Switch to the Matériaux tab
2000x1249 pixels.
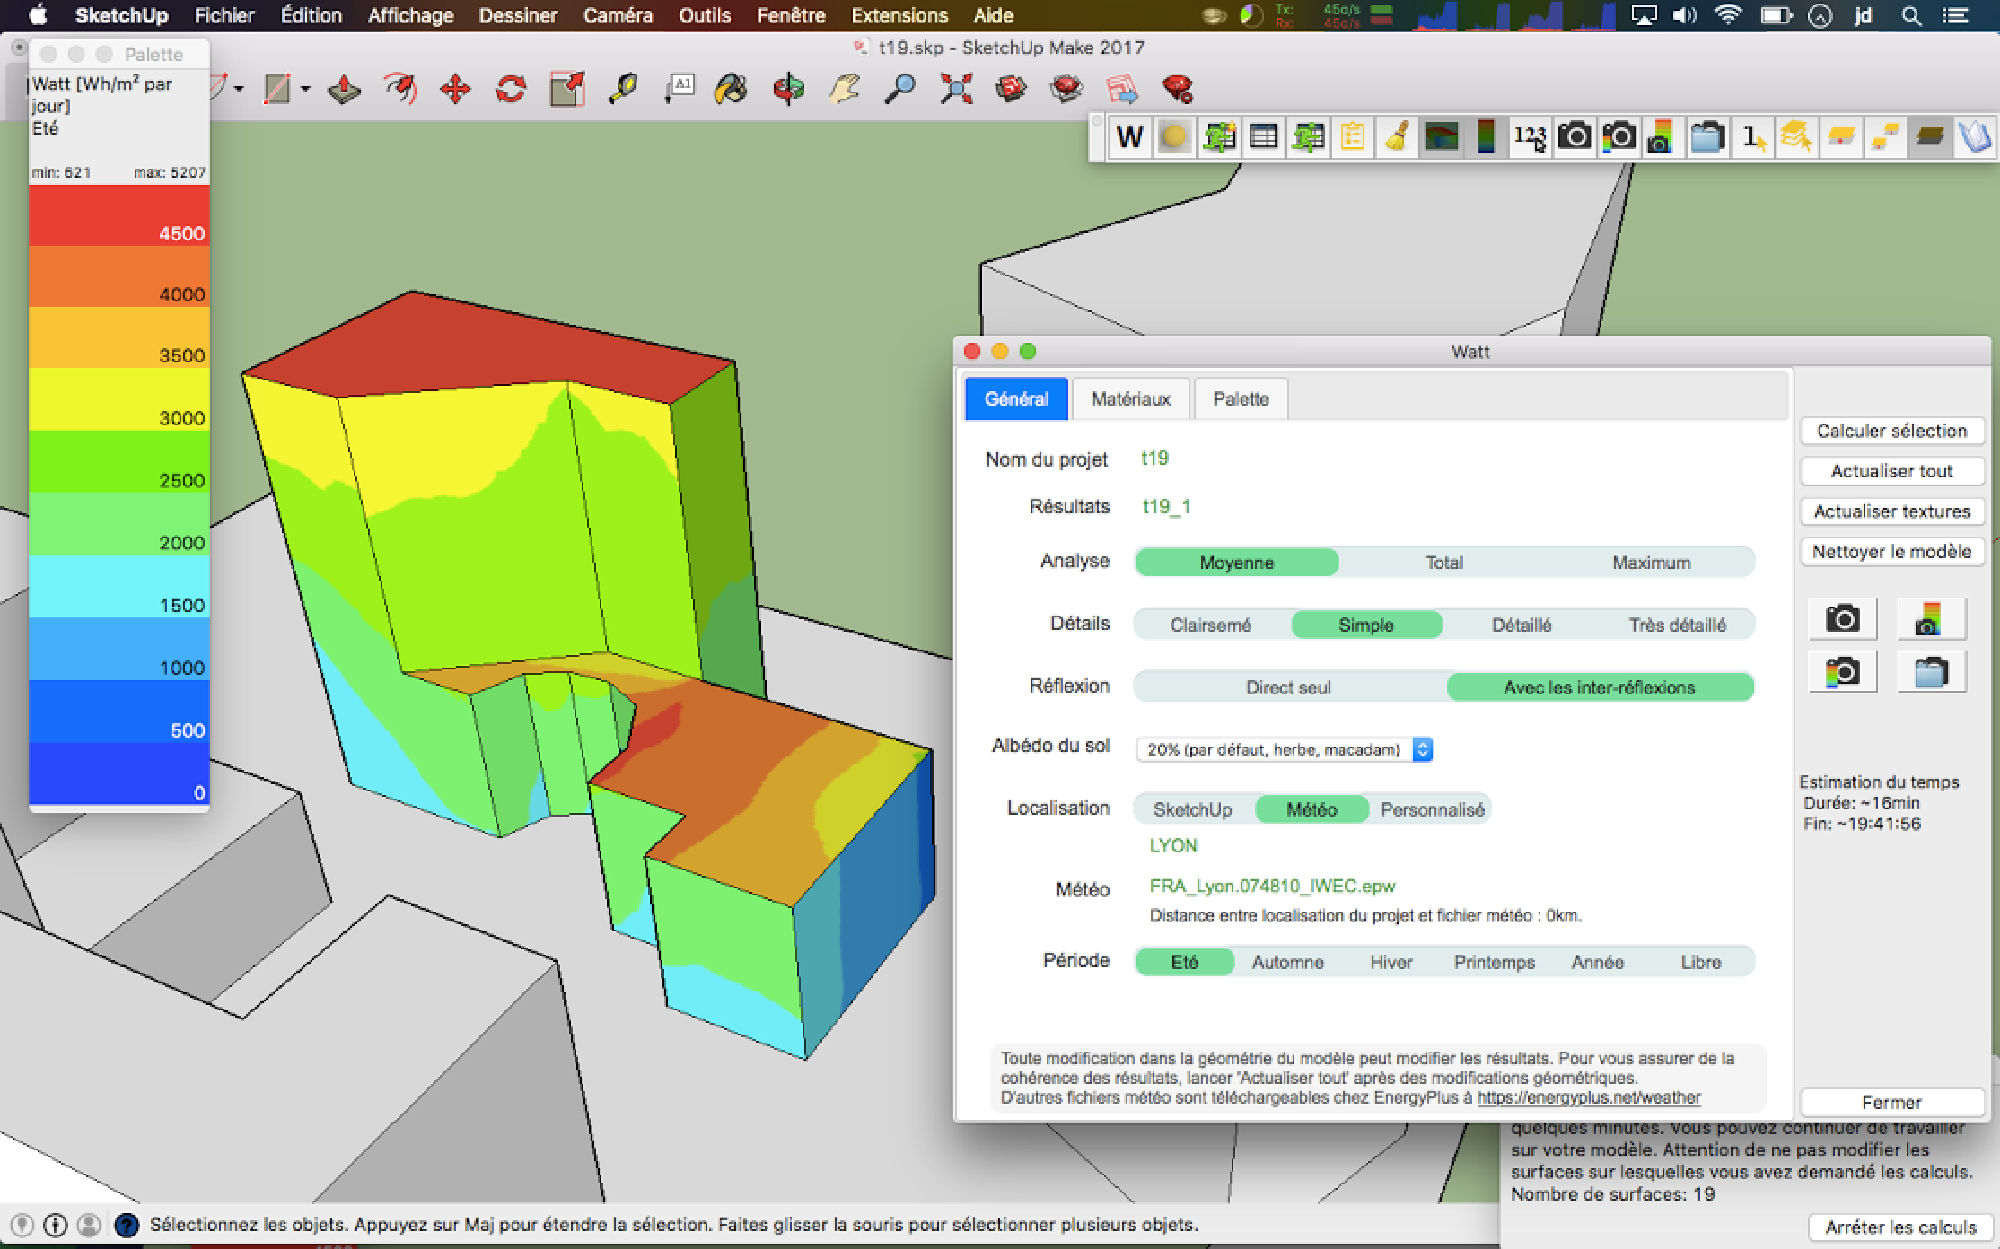1131,399
